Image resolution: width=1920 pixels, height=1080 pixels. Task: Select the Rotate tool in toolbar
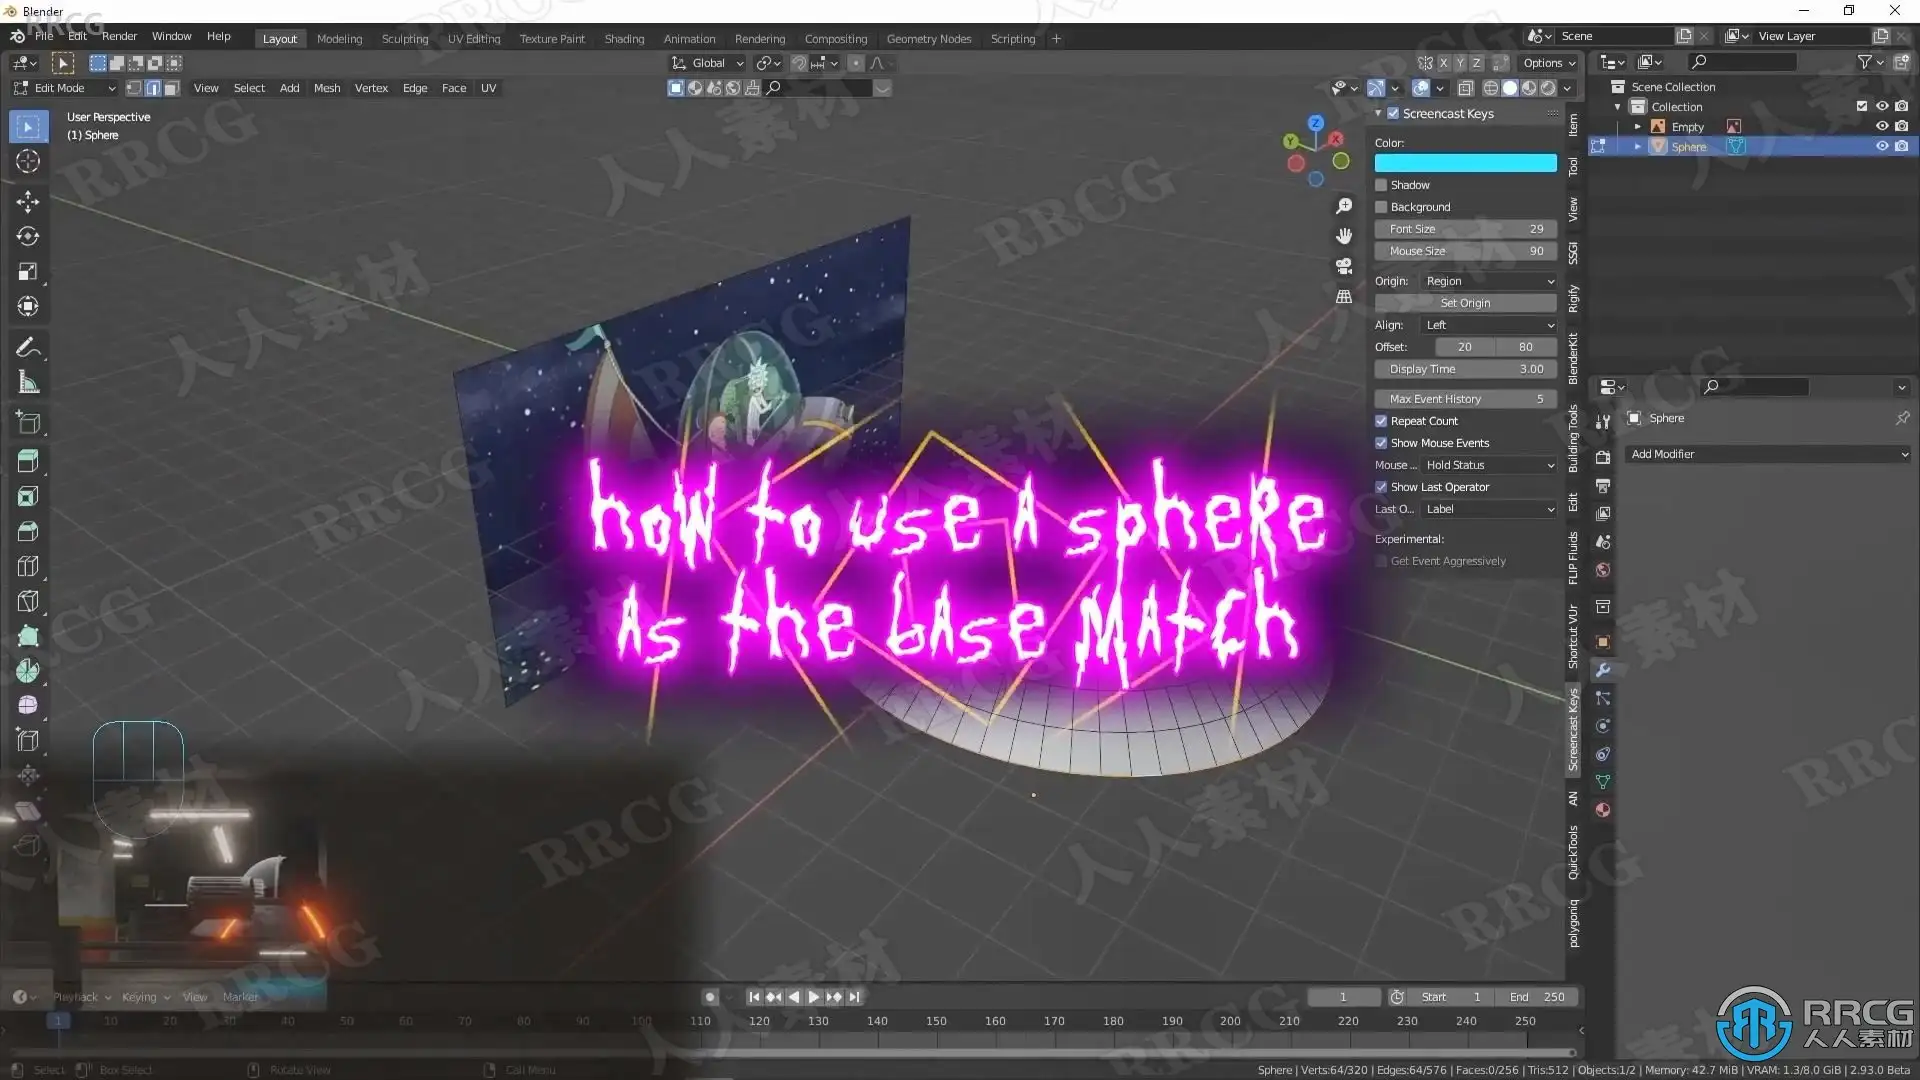28,236
